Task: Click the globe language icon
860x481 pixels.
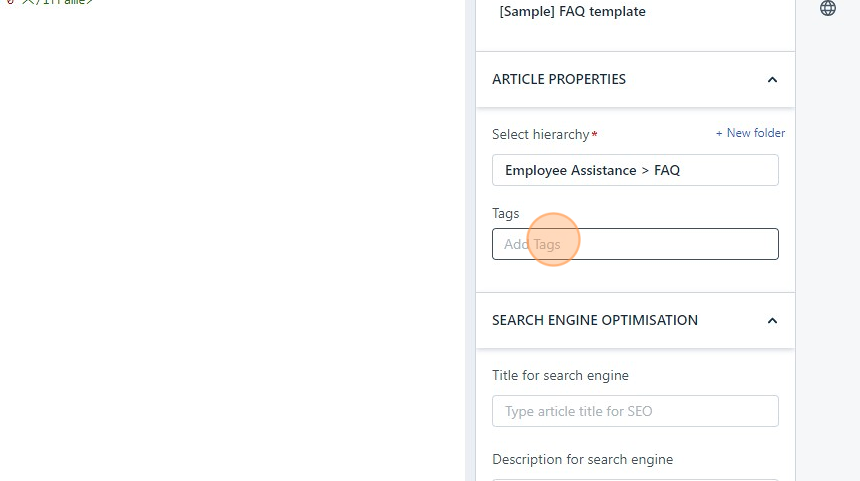Action: 828,9
